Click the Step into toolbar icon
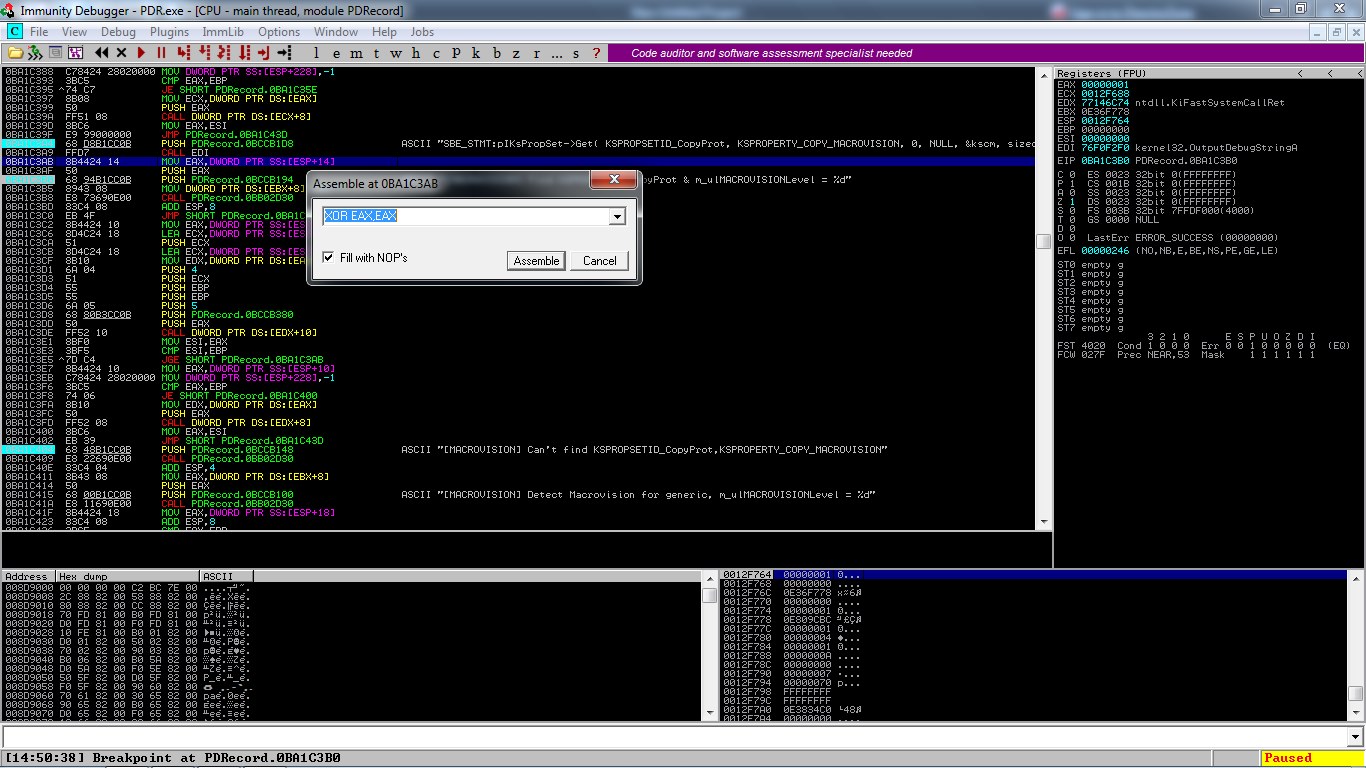 183,53
